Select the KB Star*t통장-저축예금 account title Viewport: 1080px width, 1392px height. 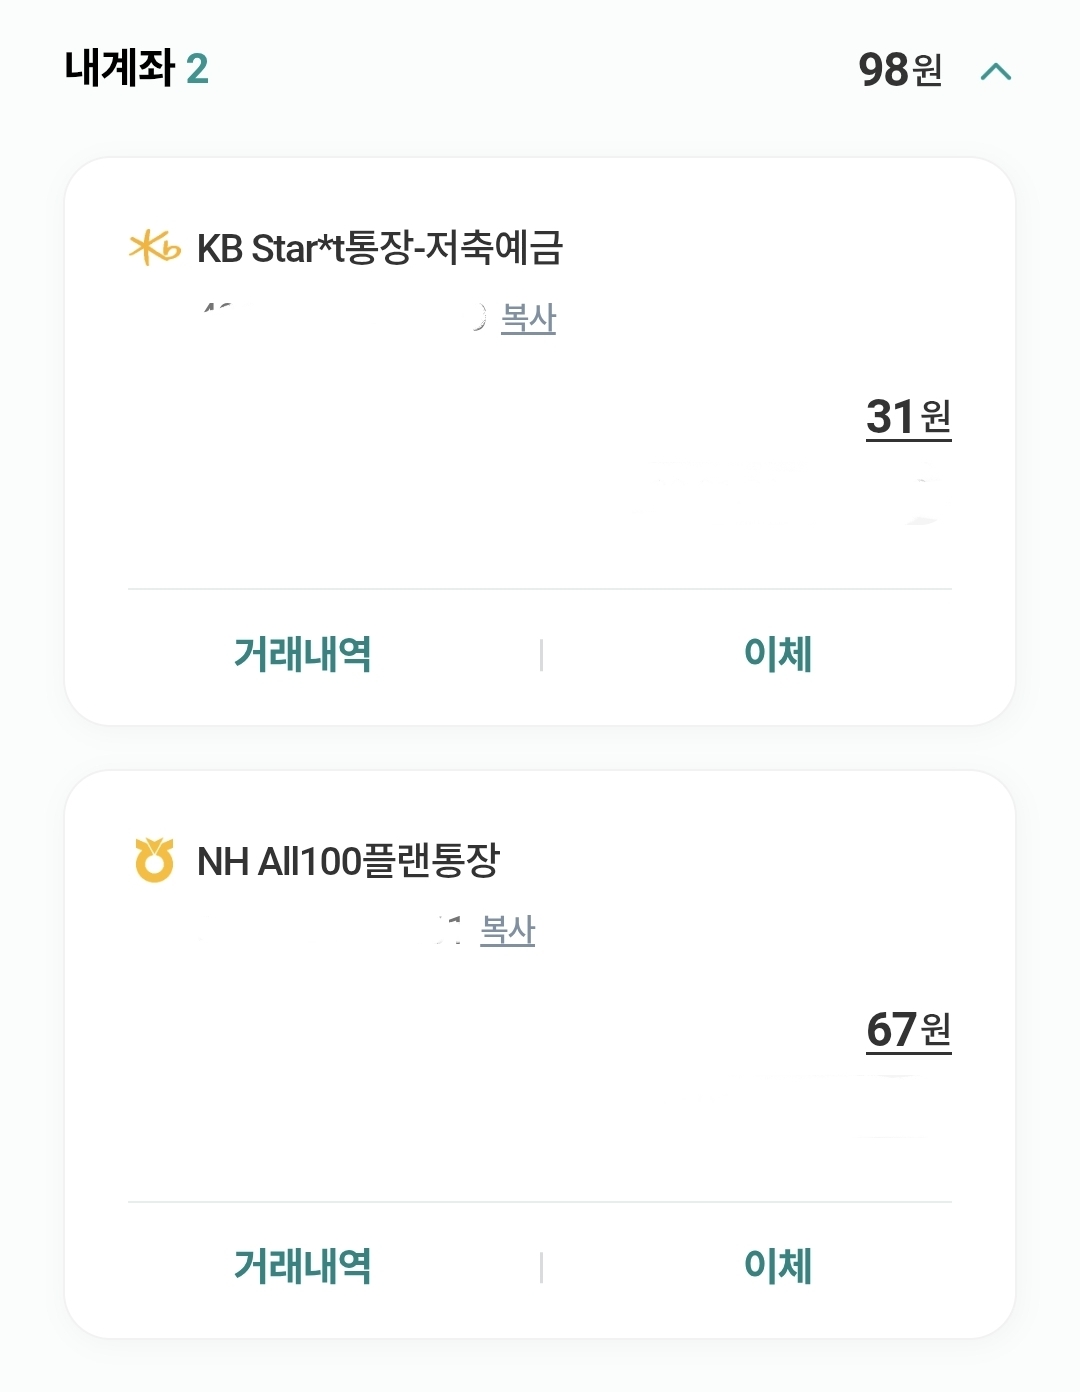click(x=380, y=248)
